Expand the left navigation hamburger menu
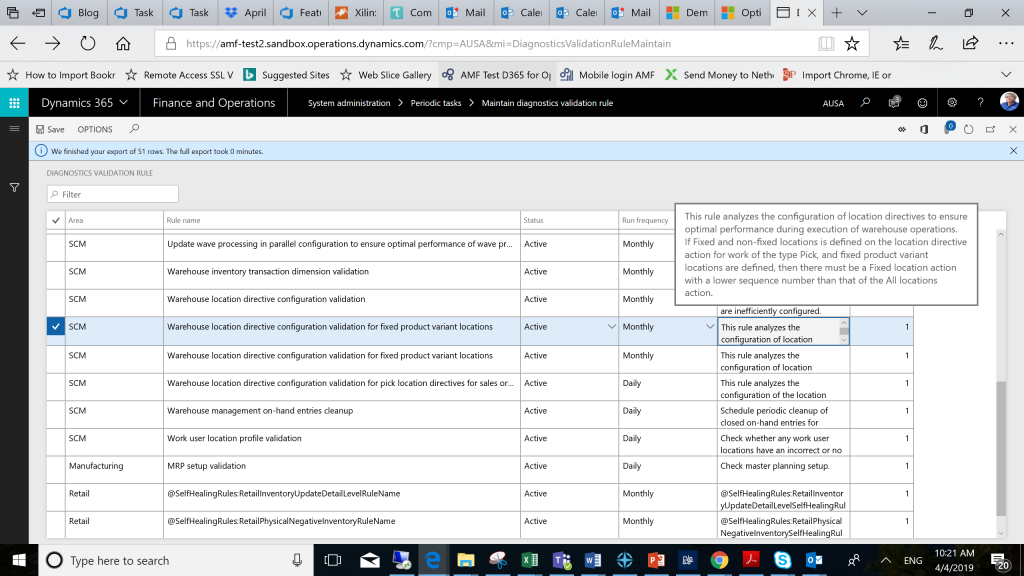 click(14, 129)
